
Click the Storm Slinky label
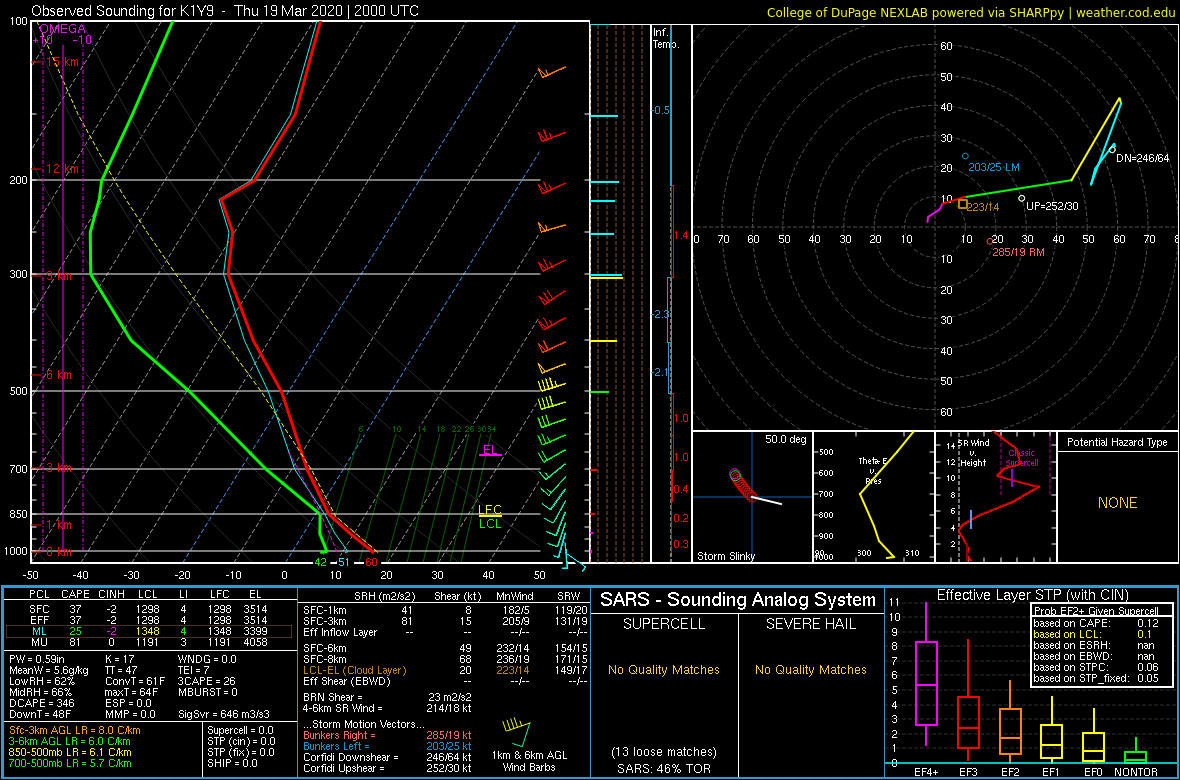725,556
